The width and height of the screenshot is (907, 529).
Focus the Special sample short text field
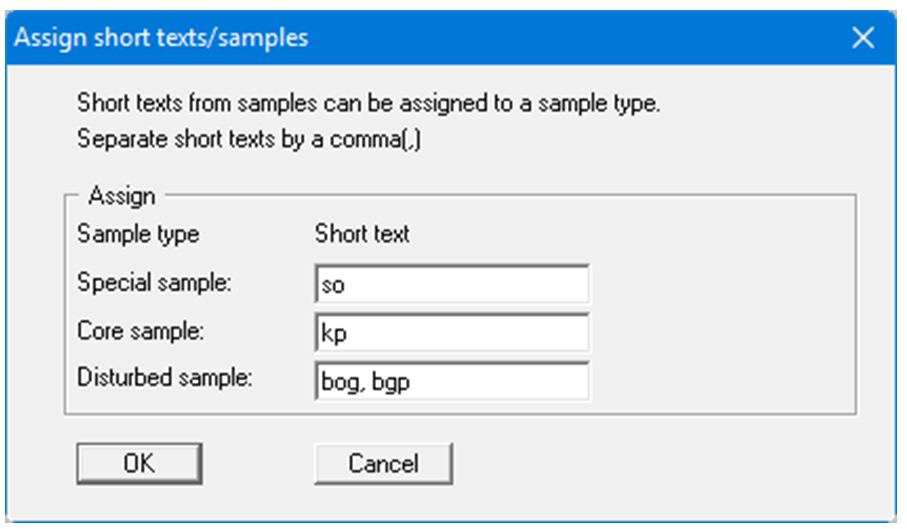[451, 285]
